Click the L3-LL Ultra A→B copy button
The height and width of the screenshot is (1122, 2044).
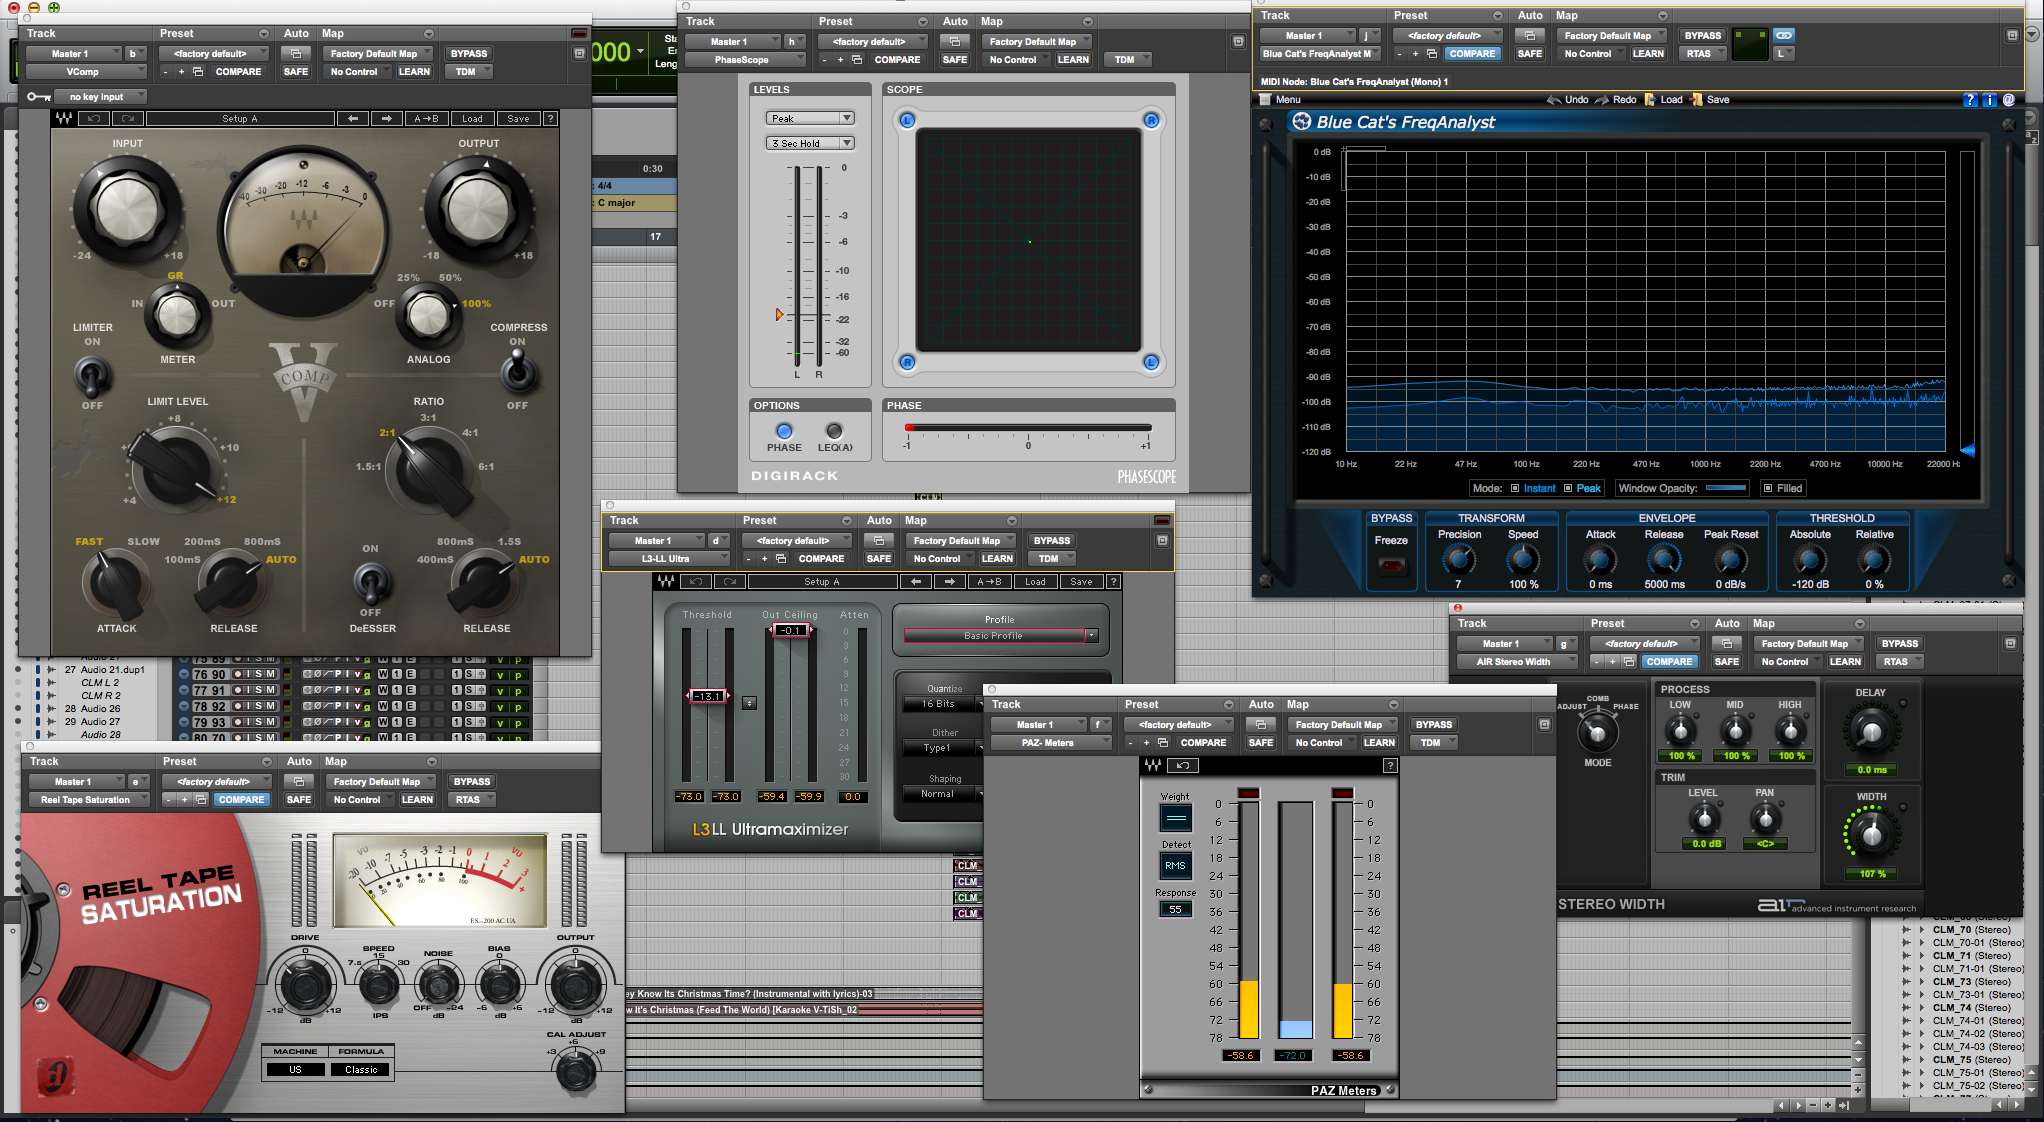[x=988, y=581]
